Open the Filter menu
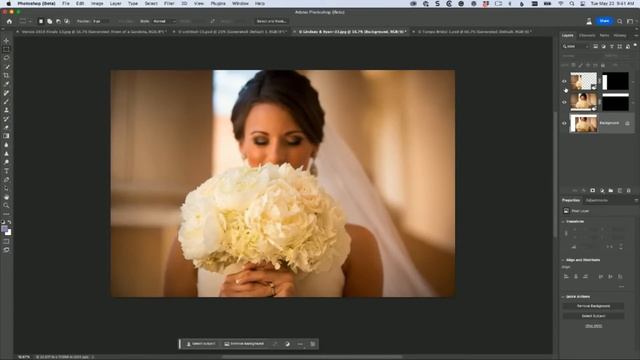The height and width of the screenshot is (360, 640). coord(169,3)
